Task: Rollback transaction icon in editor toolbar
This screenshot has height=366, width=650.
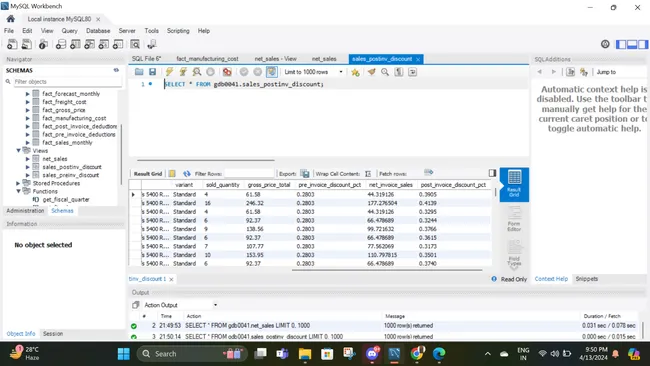Action: [257, 72]
